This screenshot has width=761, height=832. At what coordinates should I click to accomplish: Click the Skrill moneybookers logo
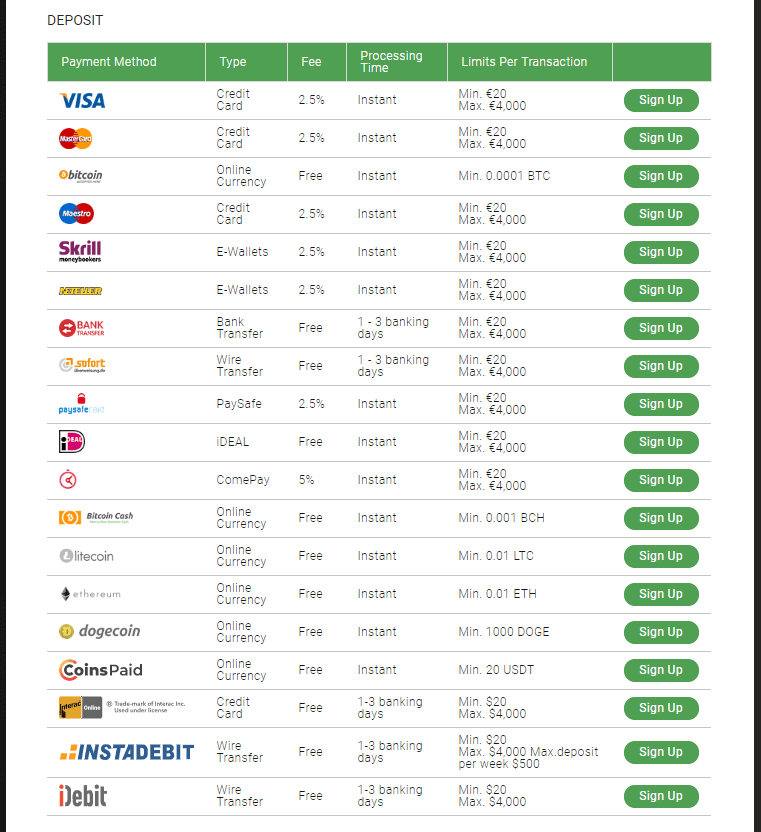80,252
